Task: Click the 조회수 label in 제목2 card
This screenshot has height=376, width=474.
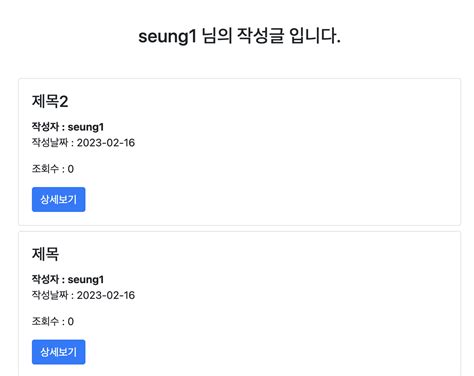Action: pos(45,169)
